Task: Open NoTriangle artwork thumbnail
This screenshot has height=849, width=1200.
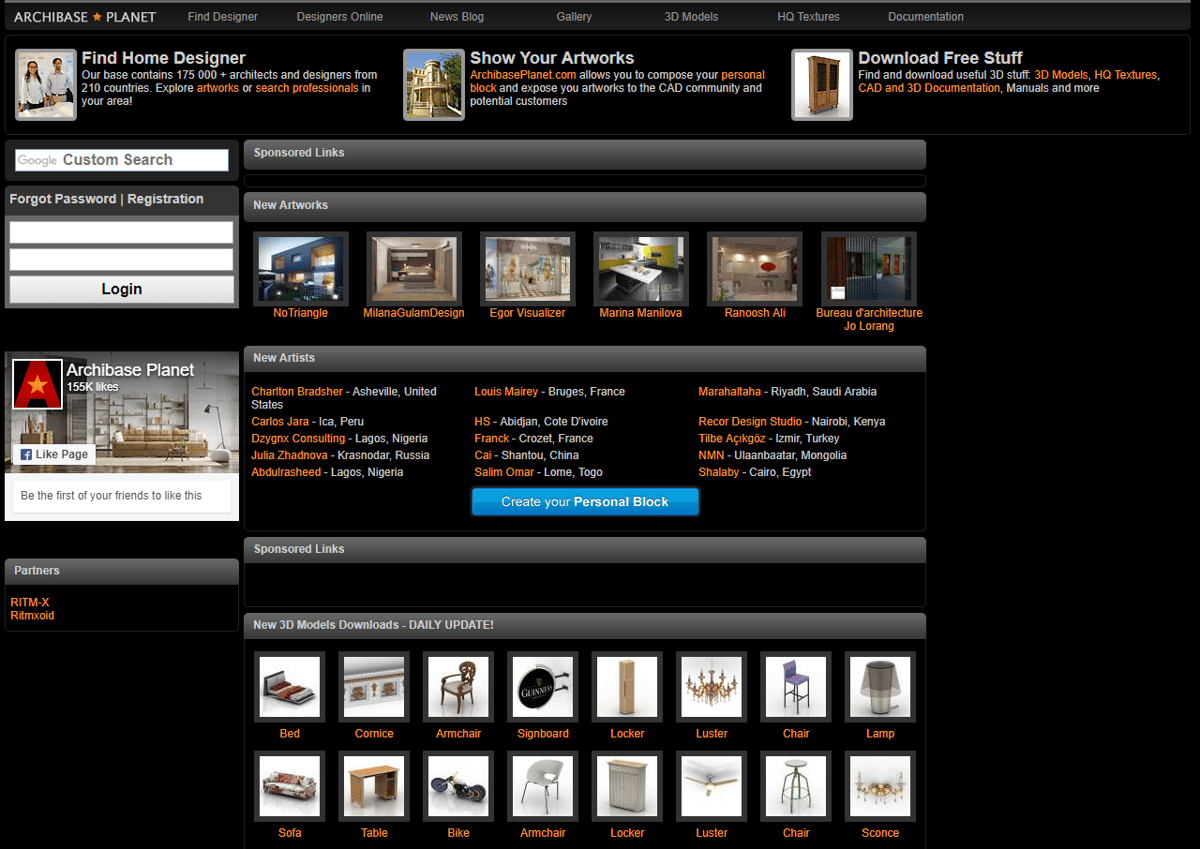Action: tap(301, 268)
